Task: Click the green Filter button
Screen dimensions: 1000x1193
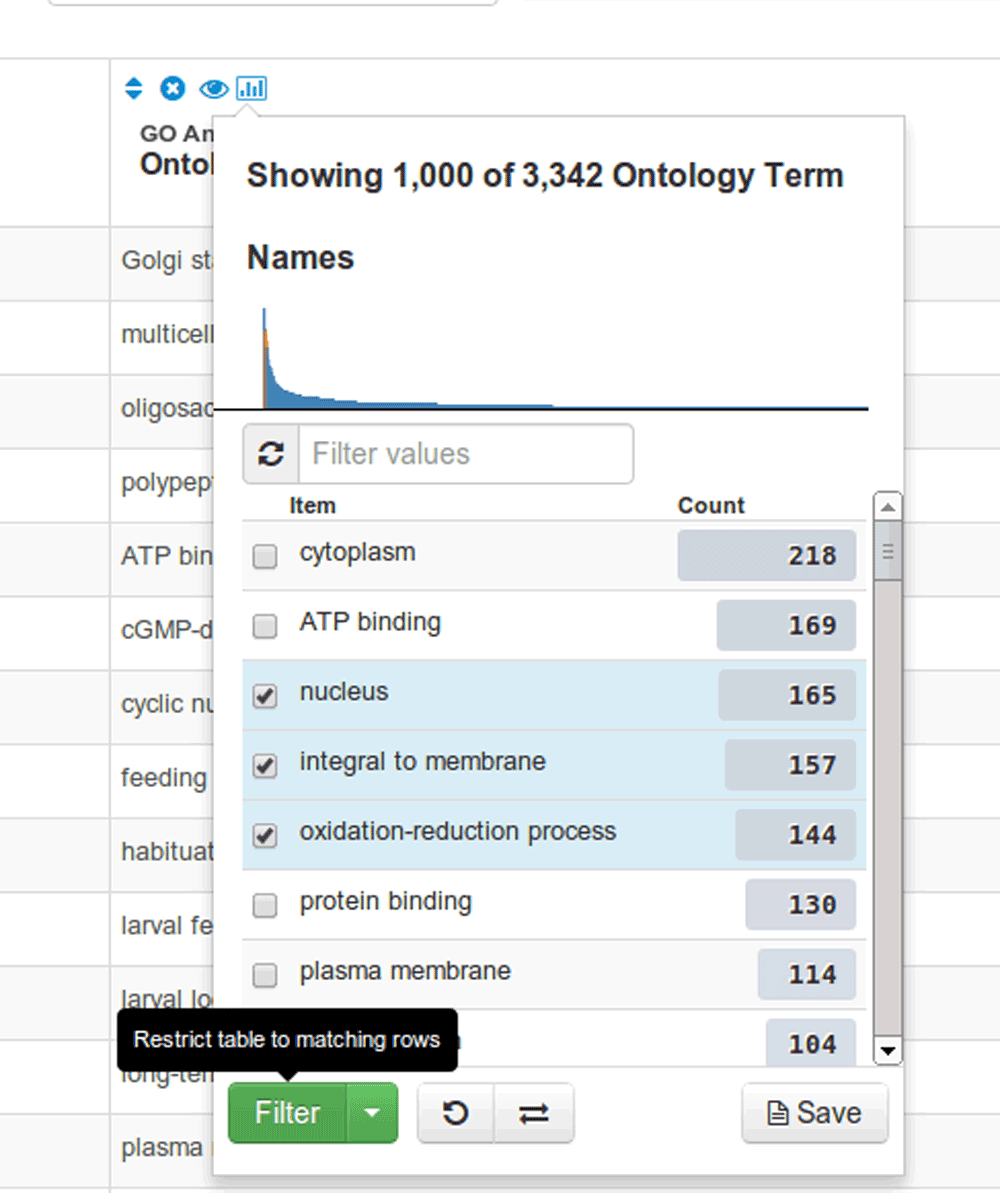Action: tap(287, 1113)
